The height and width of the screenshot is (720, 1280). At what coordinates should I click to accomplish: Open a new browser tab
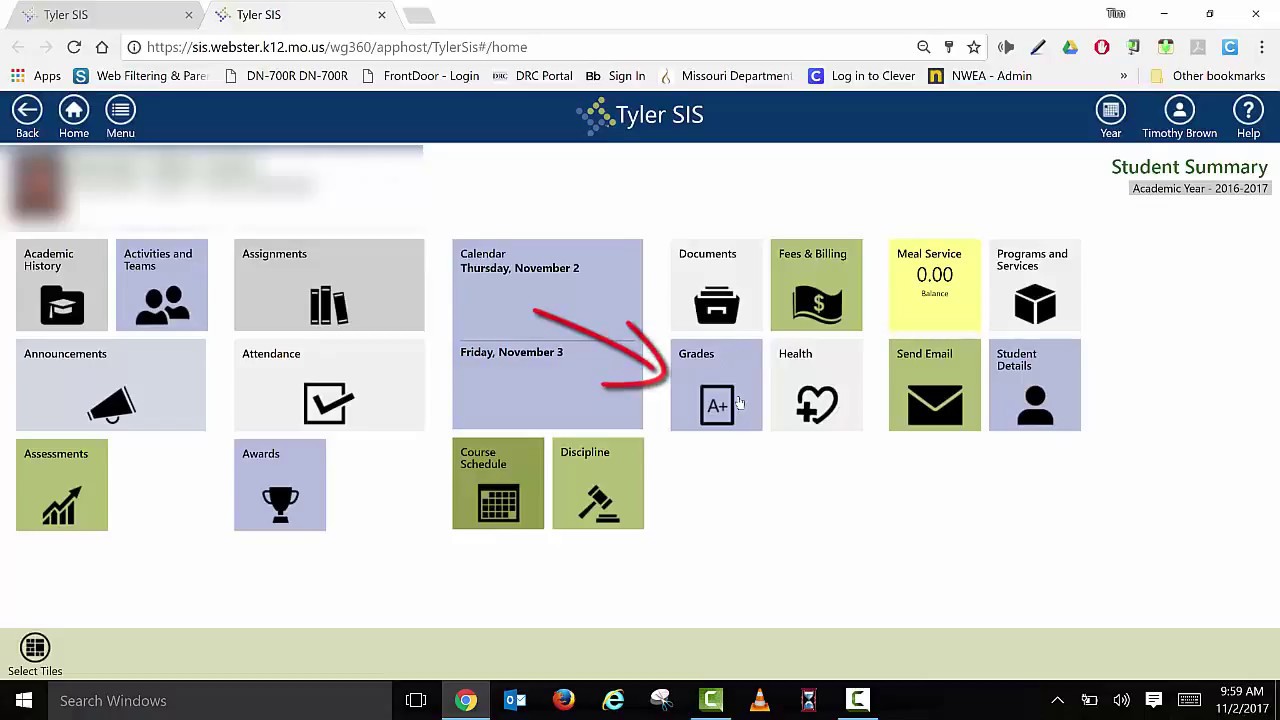tap(419, 15)
